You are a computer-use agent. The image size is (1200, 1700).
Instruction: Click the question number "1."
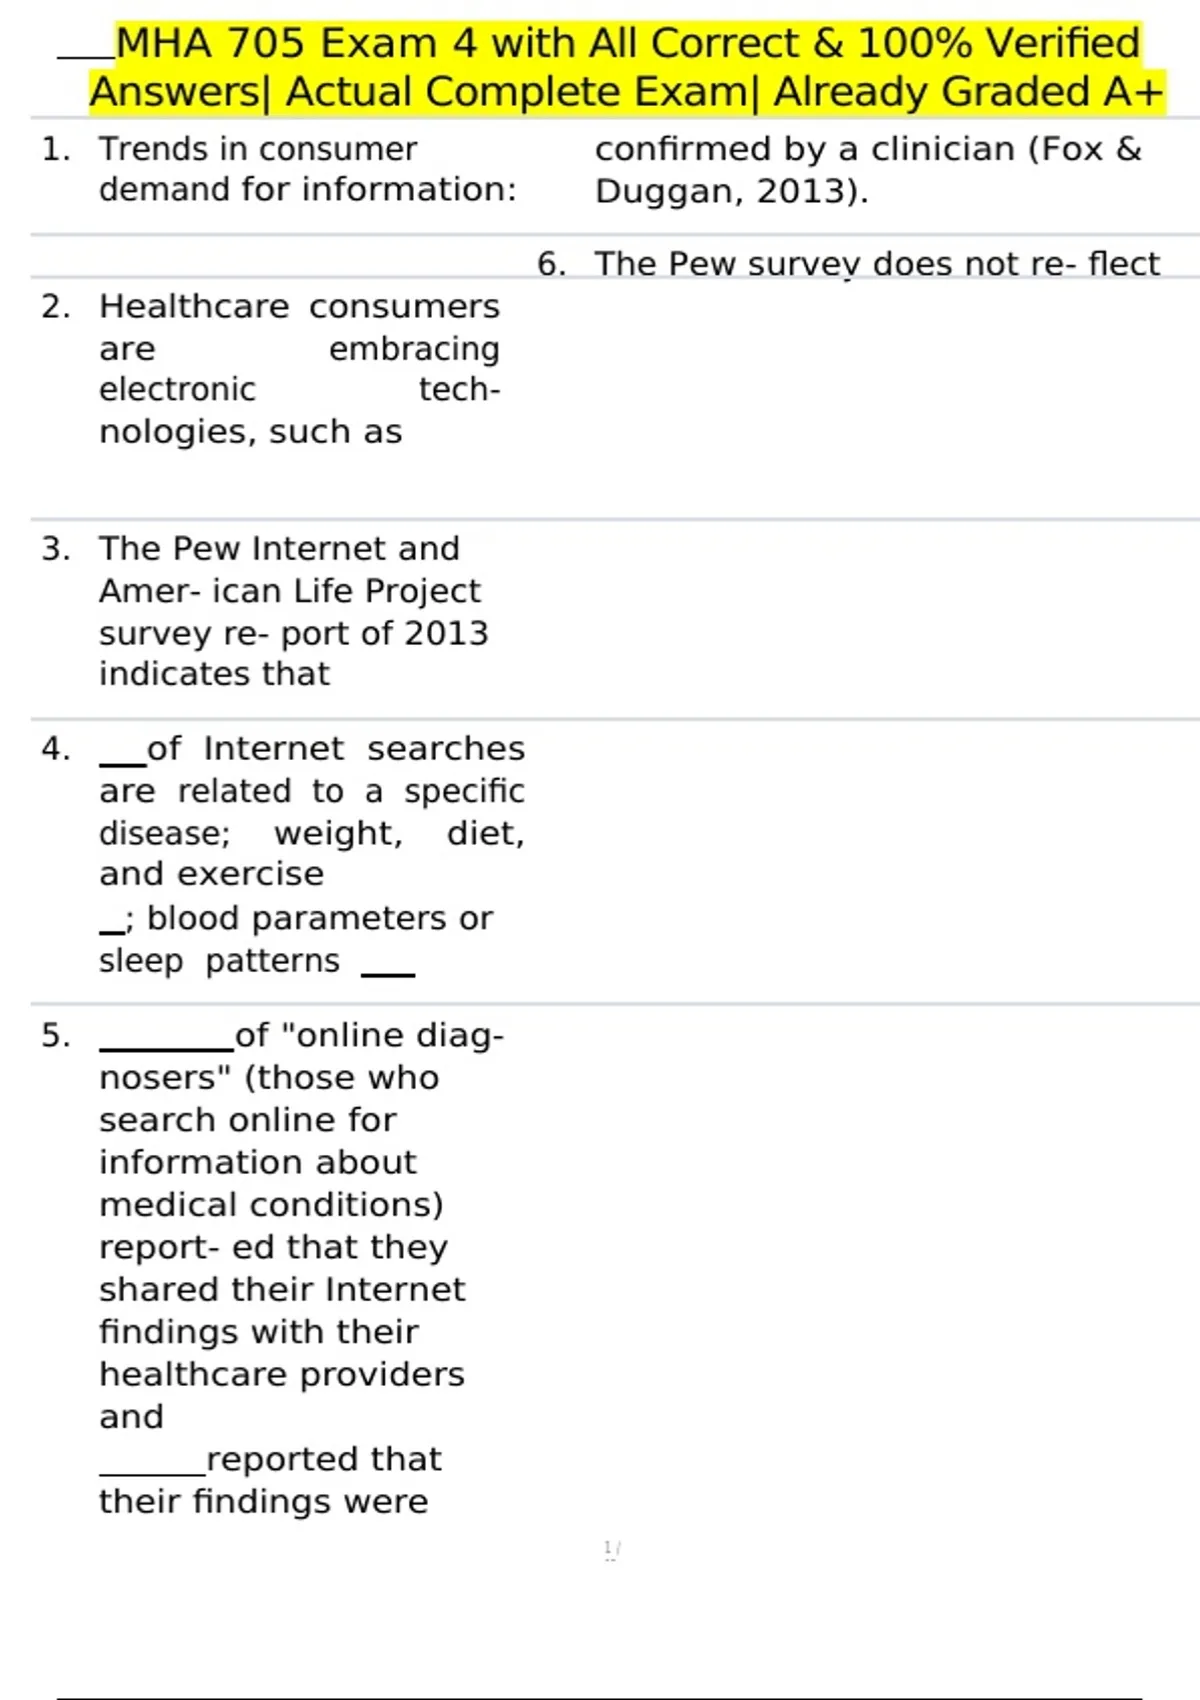55,150
